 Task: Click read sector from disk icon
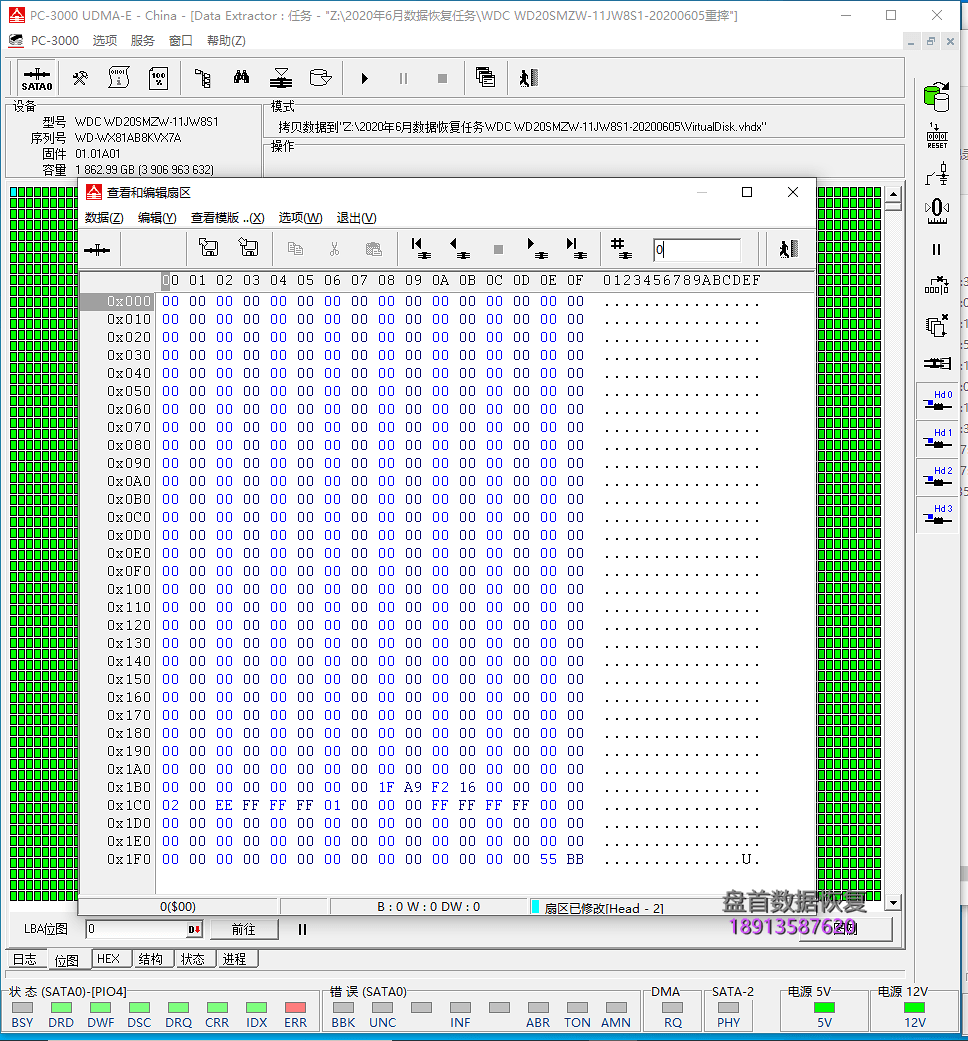tap(208, 248)
